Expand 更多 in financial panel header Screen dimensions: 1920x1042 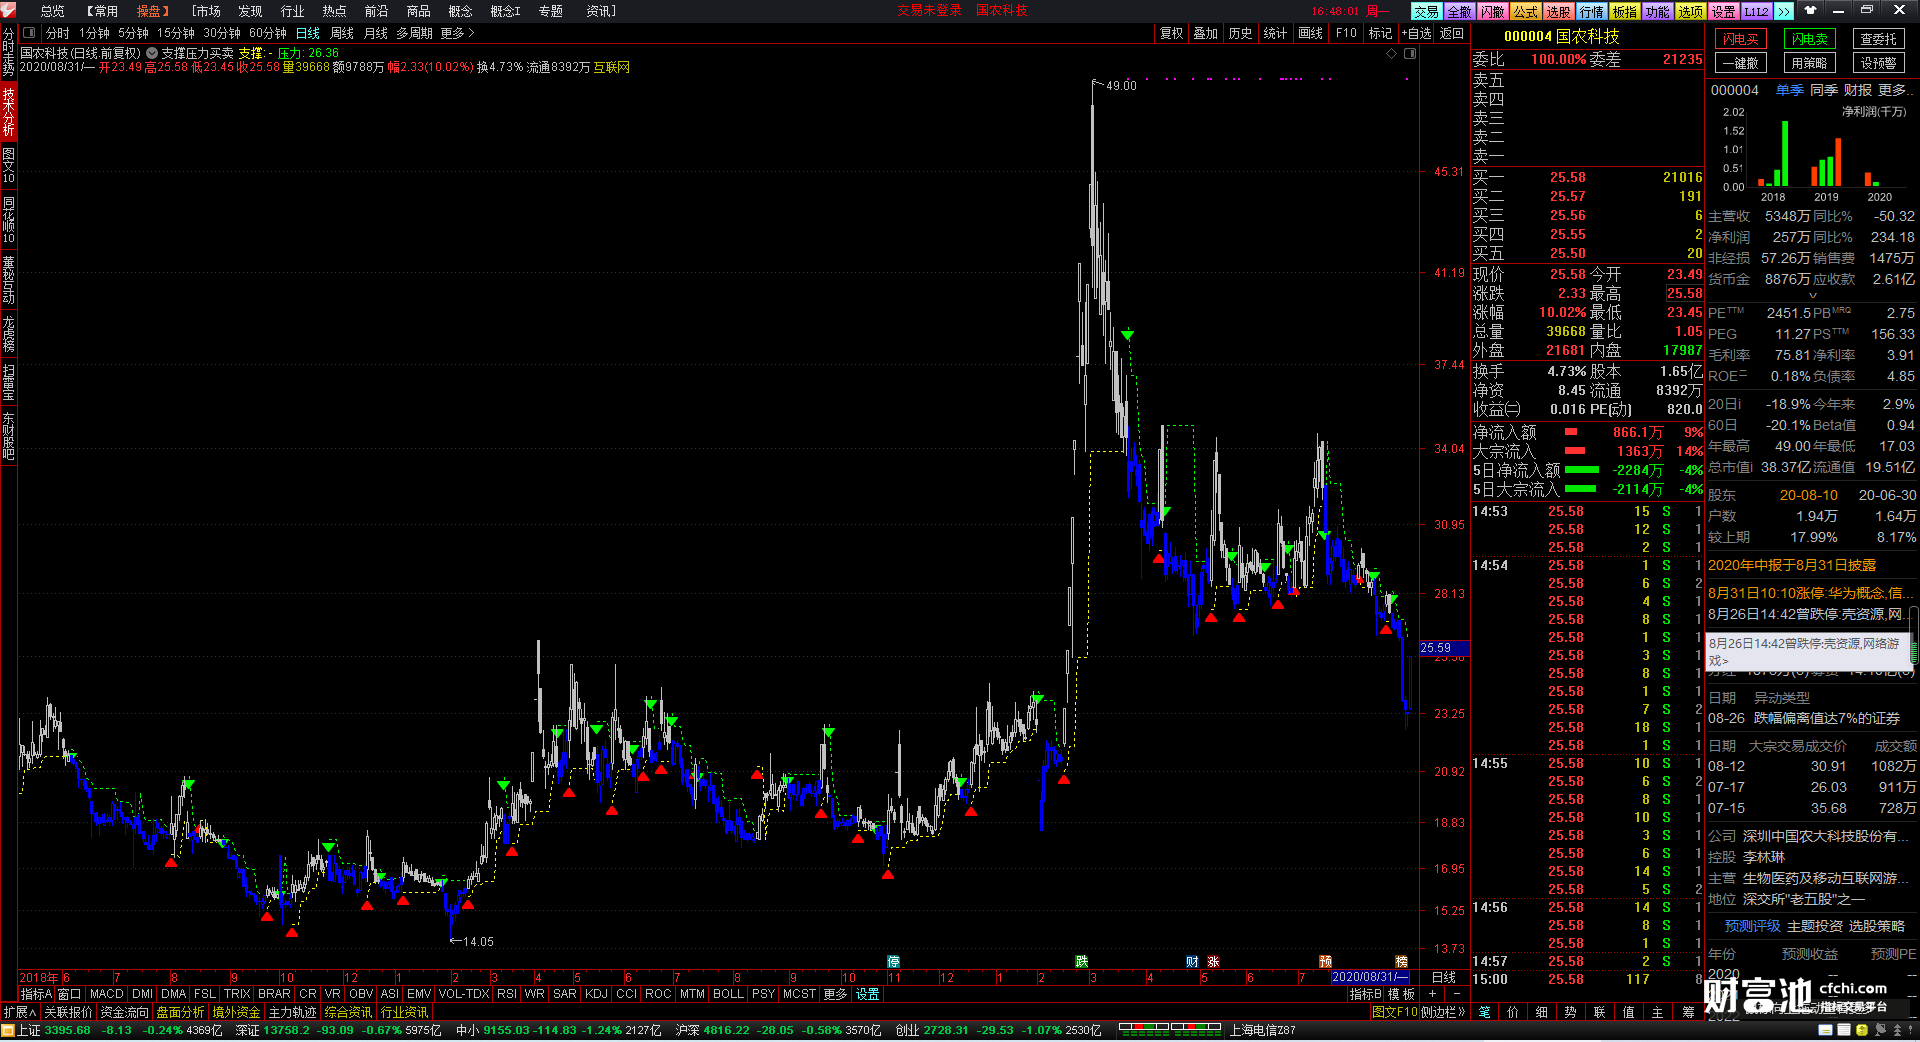[1897, 90]
